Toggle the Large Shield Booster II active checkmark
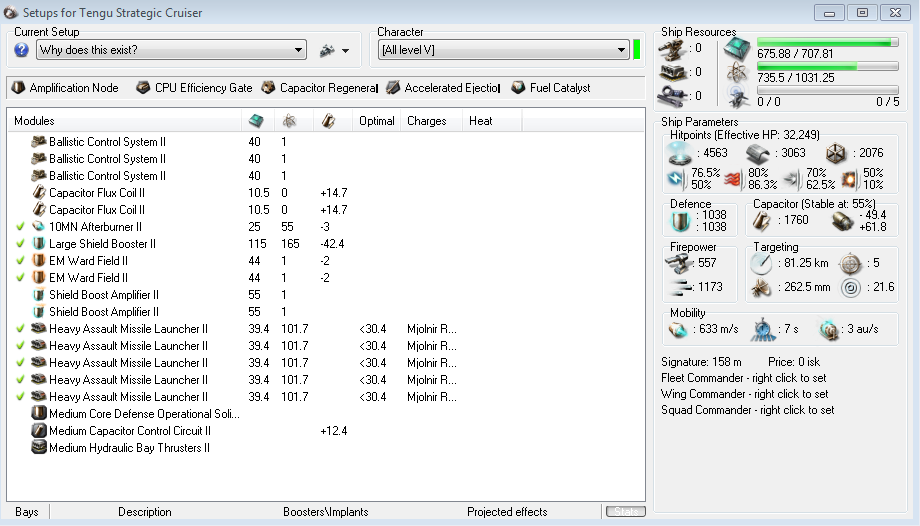 (21, 244)
